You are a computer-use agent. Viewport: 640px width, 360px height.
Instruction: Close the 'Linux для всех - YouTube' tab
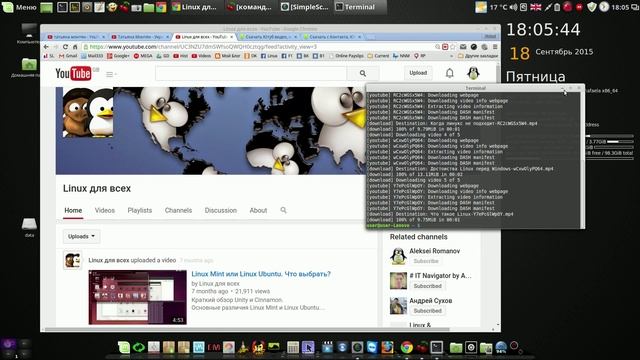pyautogui.click(x=231, y=37)
